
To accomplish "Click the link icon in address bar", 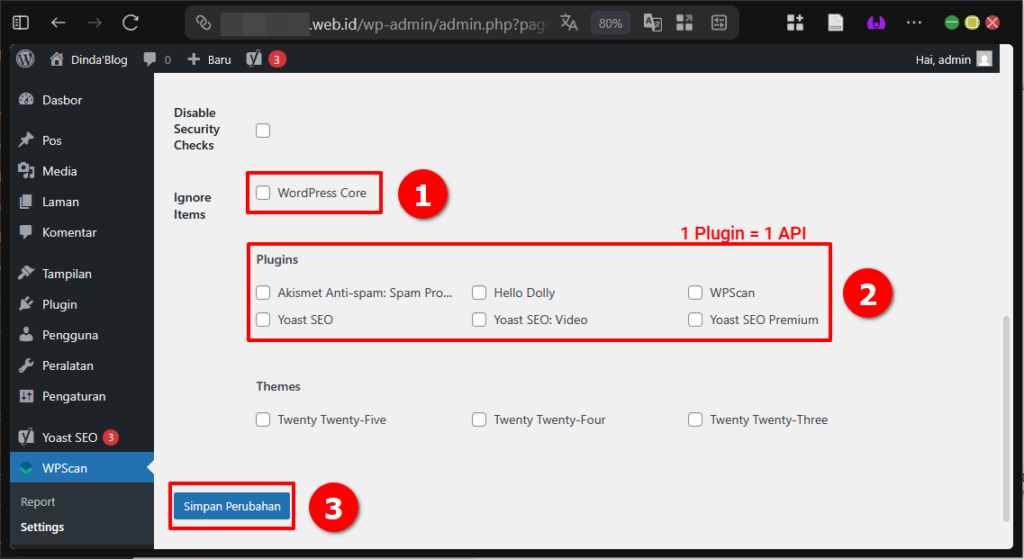I will click(x=204, y=24).
